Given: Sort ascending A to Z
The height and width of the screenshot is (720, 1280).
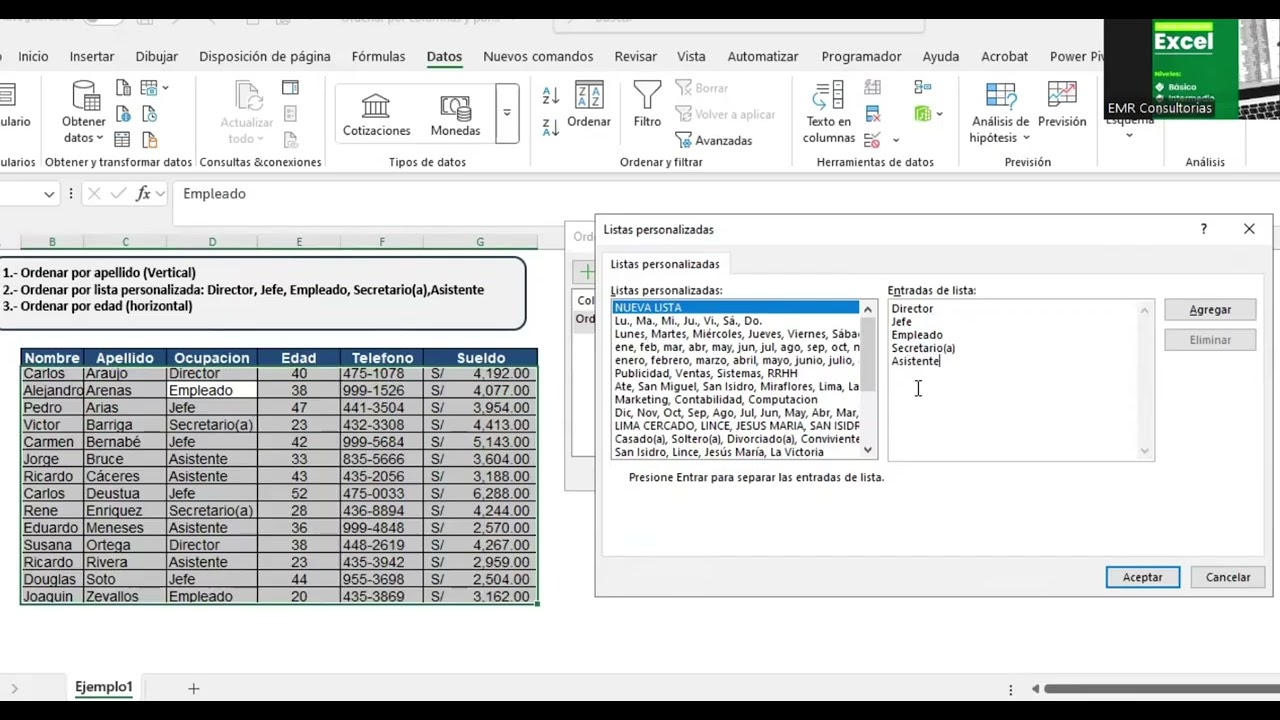Looking at the screenshot, I should 550,96.
